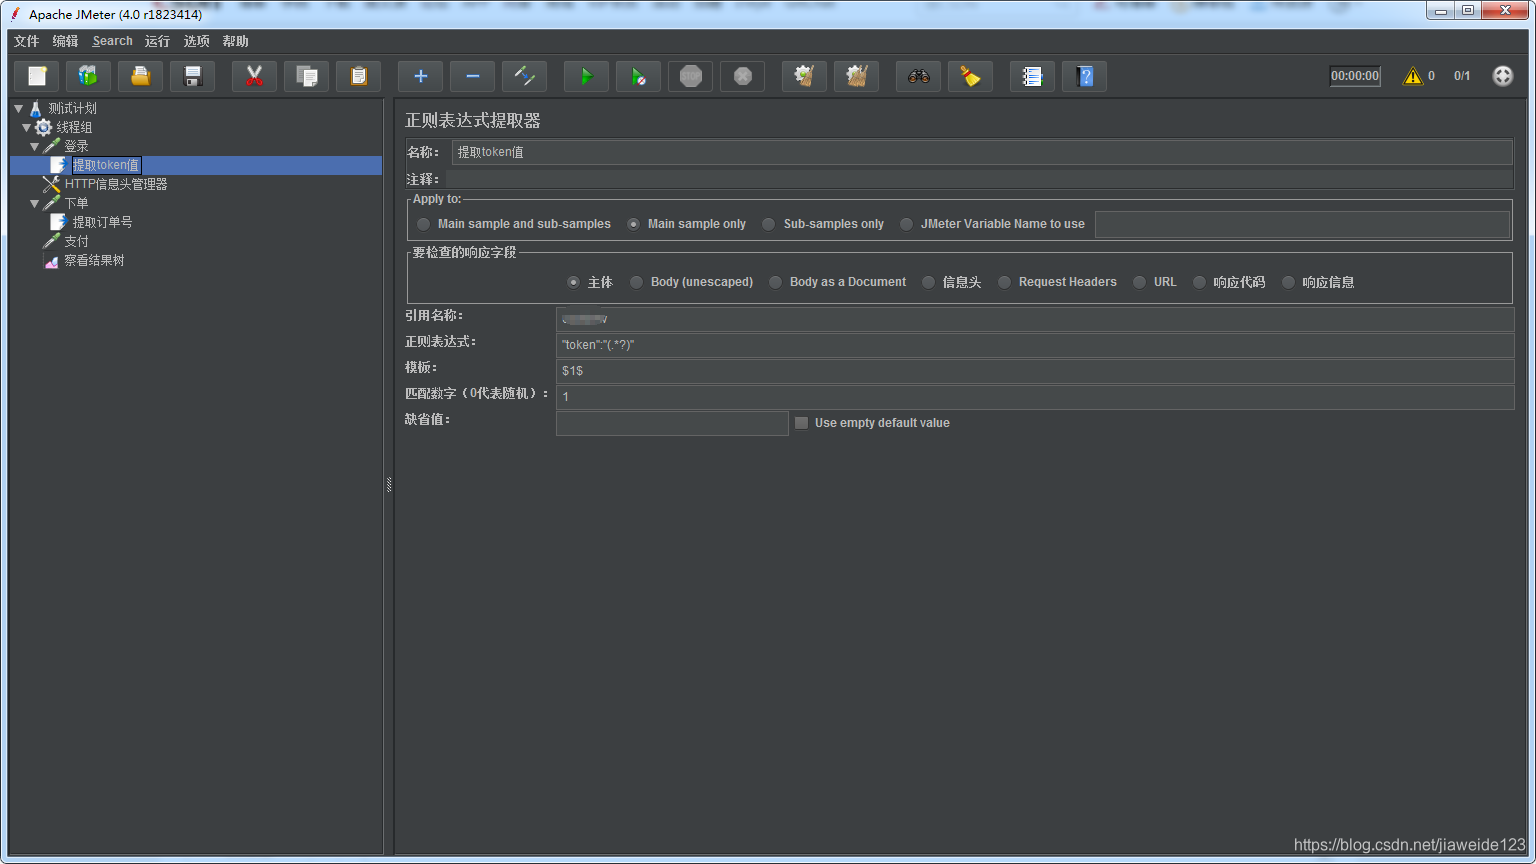Click the remote engines status icon
The image size is (1536, 864).
(1503, 76)
